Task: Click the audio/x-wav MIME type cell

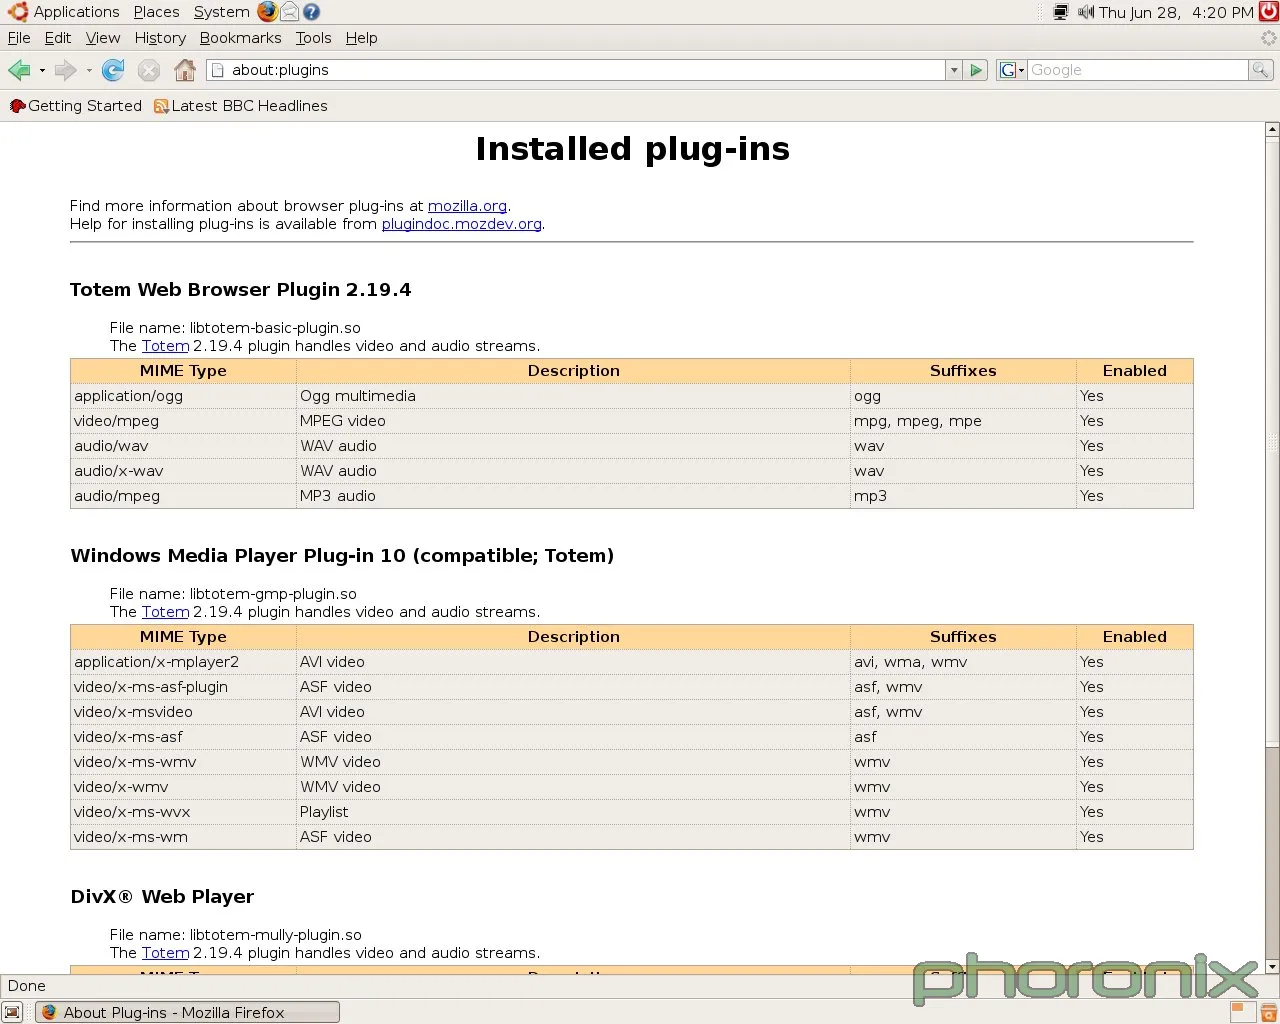Action: [x=183, y=471]
